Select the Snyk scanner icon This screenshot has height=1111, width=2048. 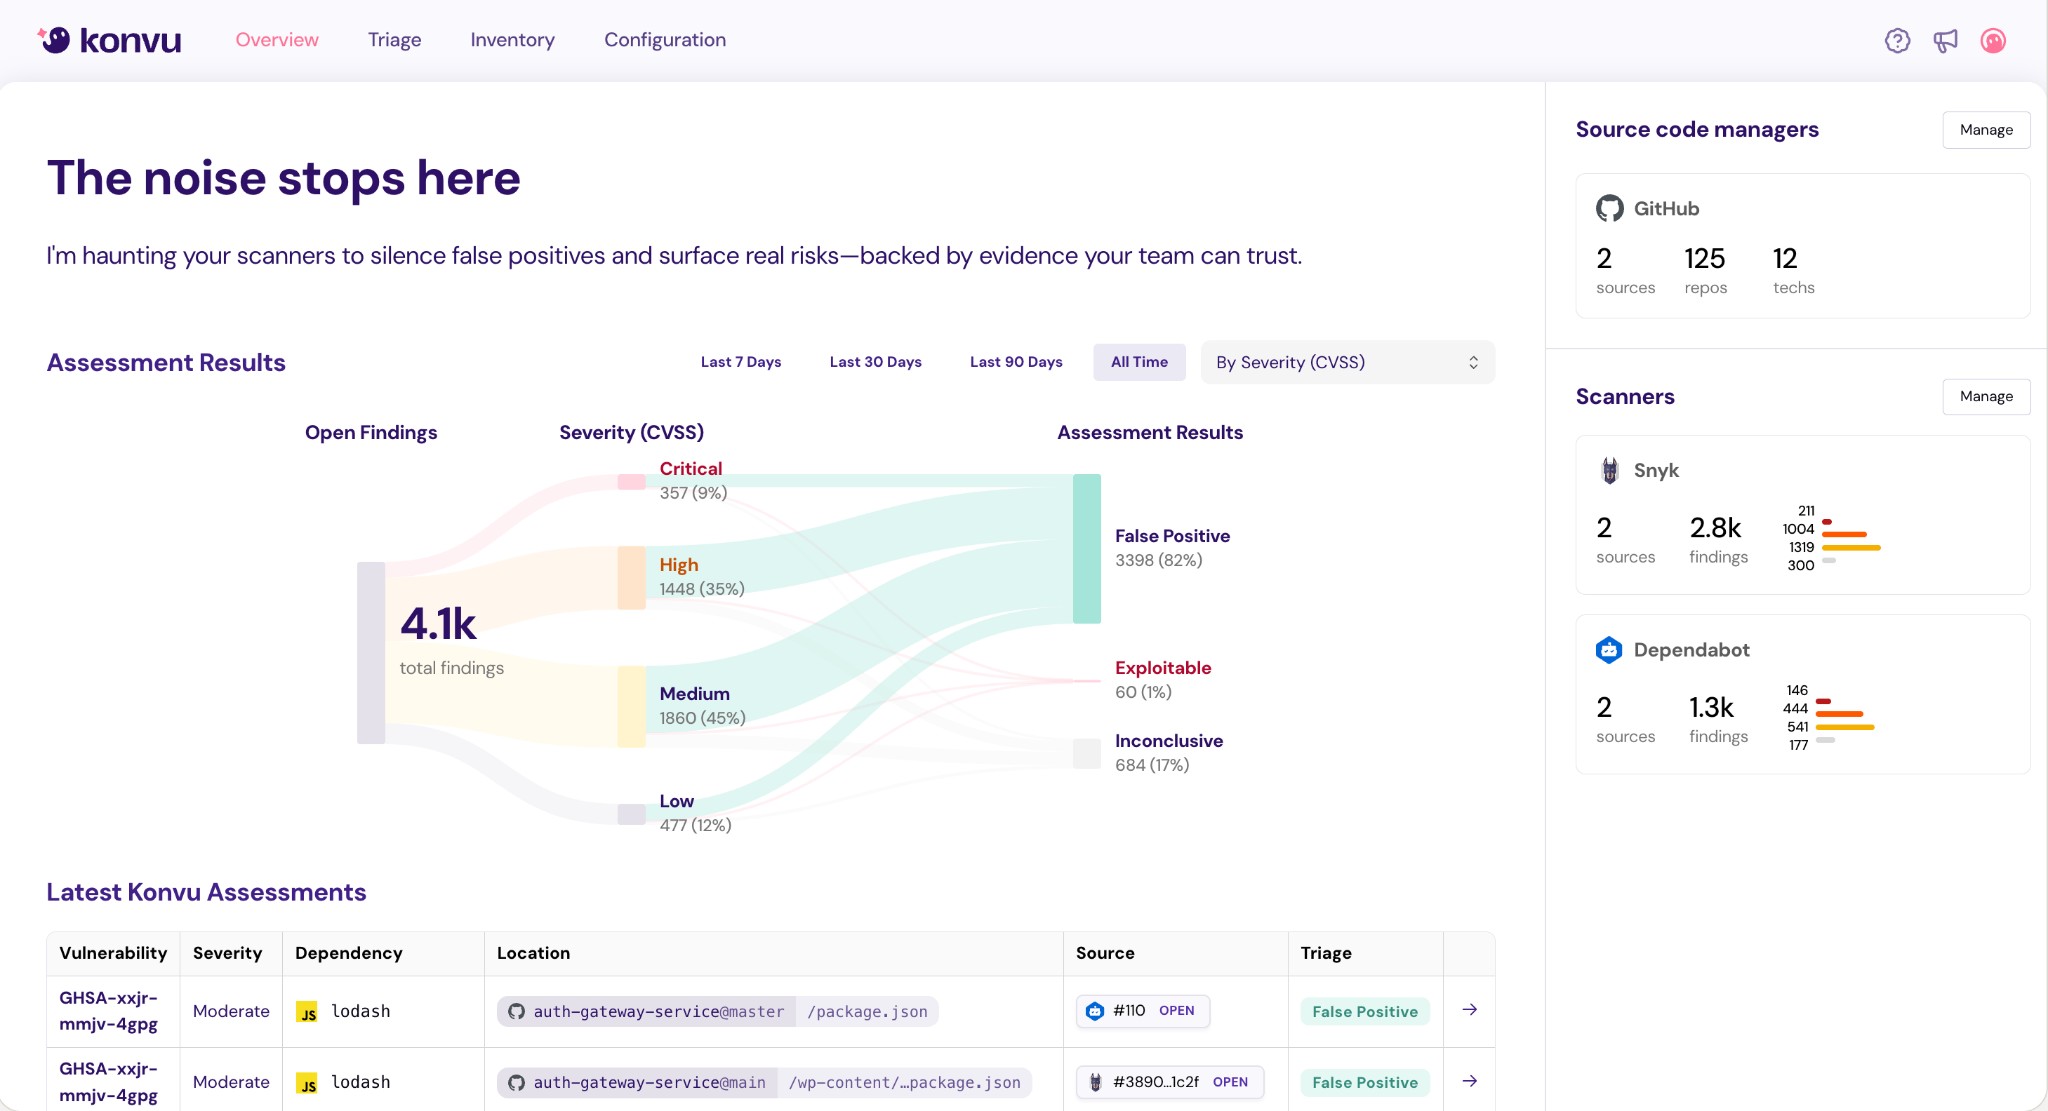coord(1609,470)
